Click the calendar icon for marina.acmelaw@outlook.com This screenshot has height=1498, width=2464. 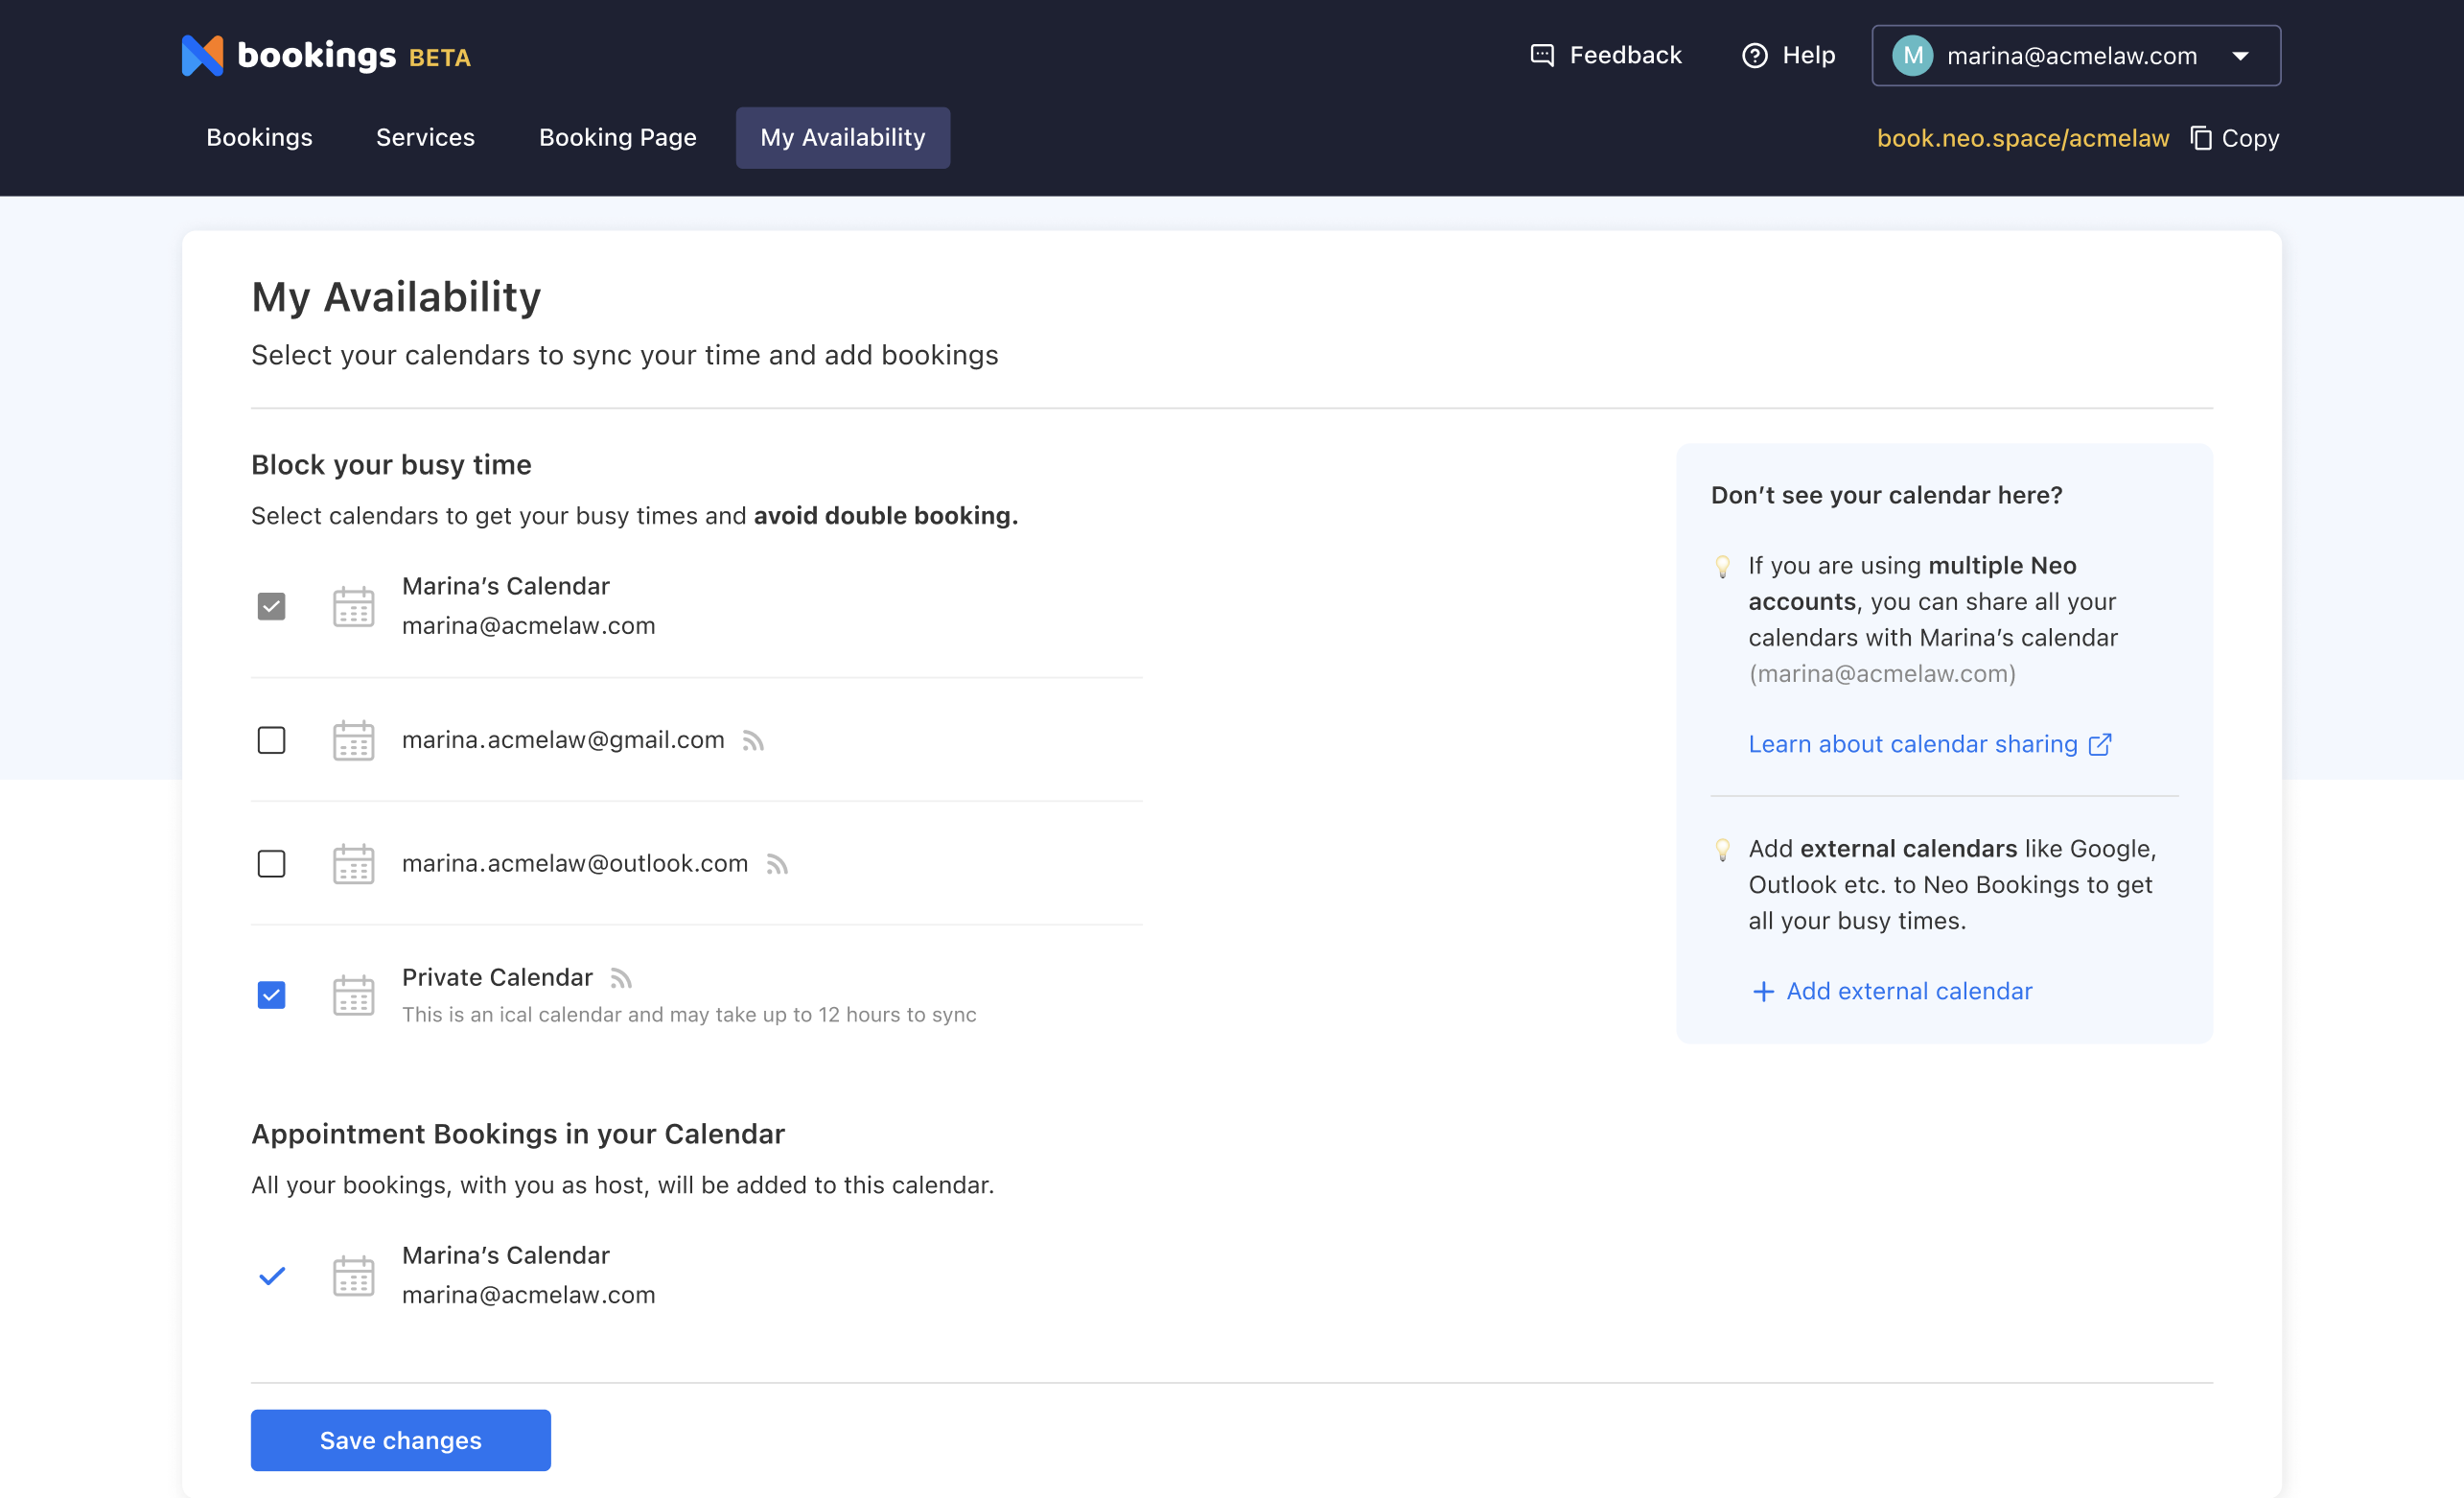(x=353, y=863)
